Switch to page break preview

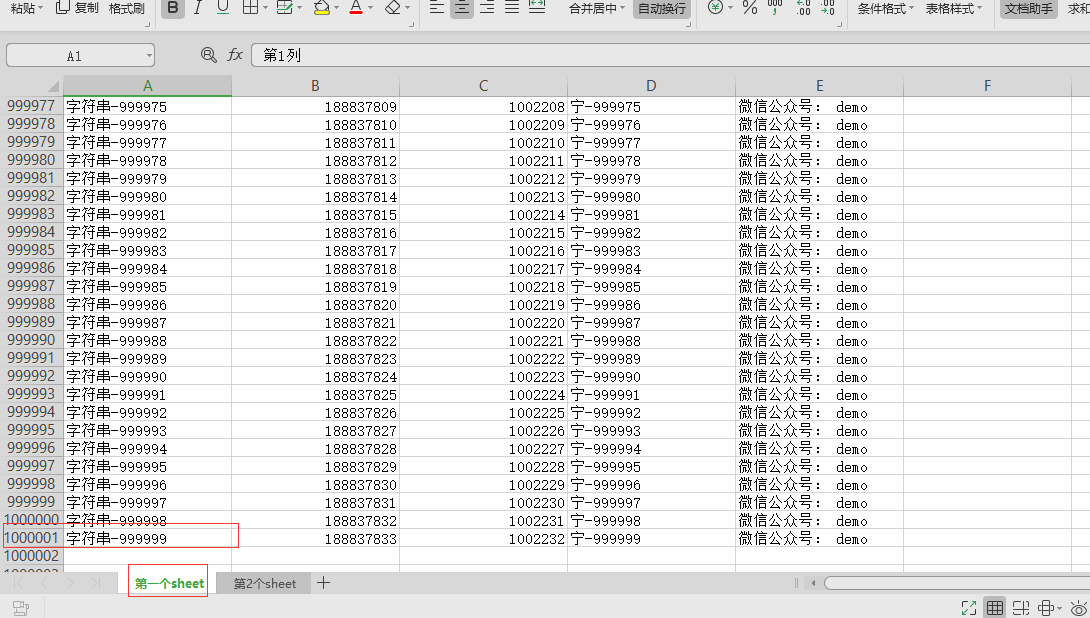tap(1020, 608)
